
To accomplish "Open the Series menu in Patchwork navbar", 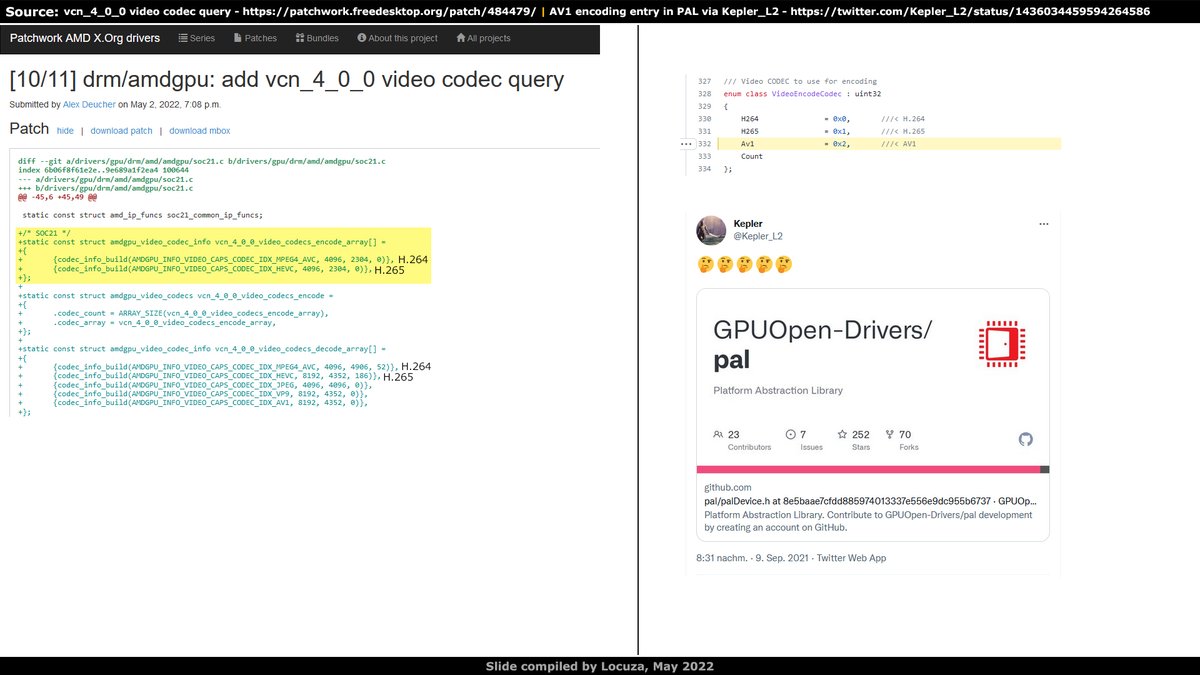I will coord(196,38).
